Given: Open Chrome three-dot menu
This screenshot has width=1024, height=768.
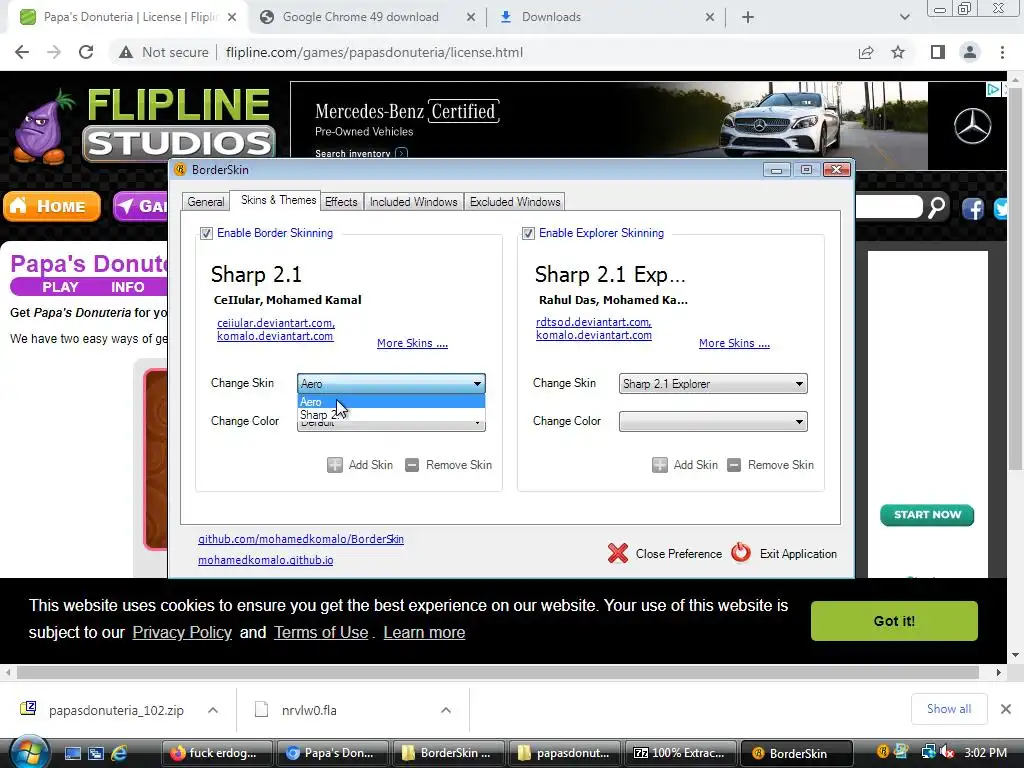Looking at the screenshot, I should (x=1002, y=52).
